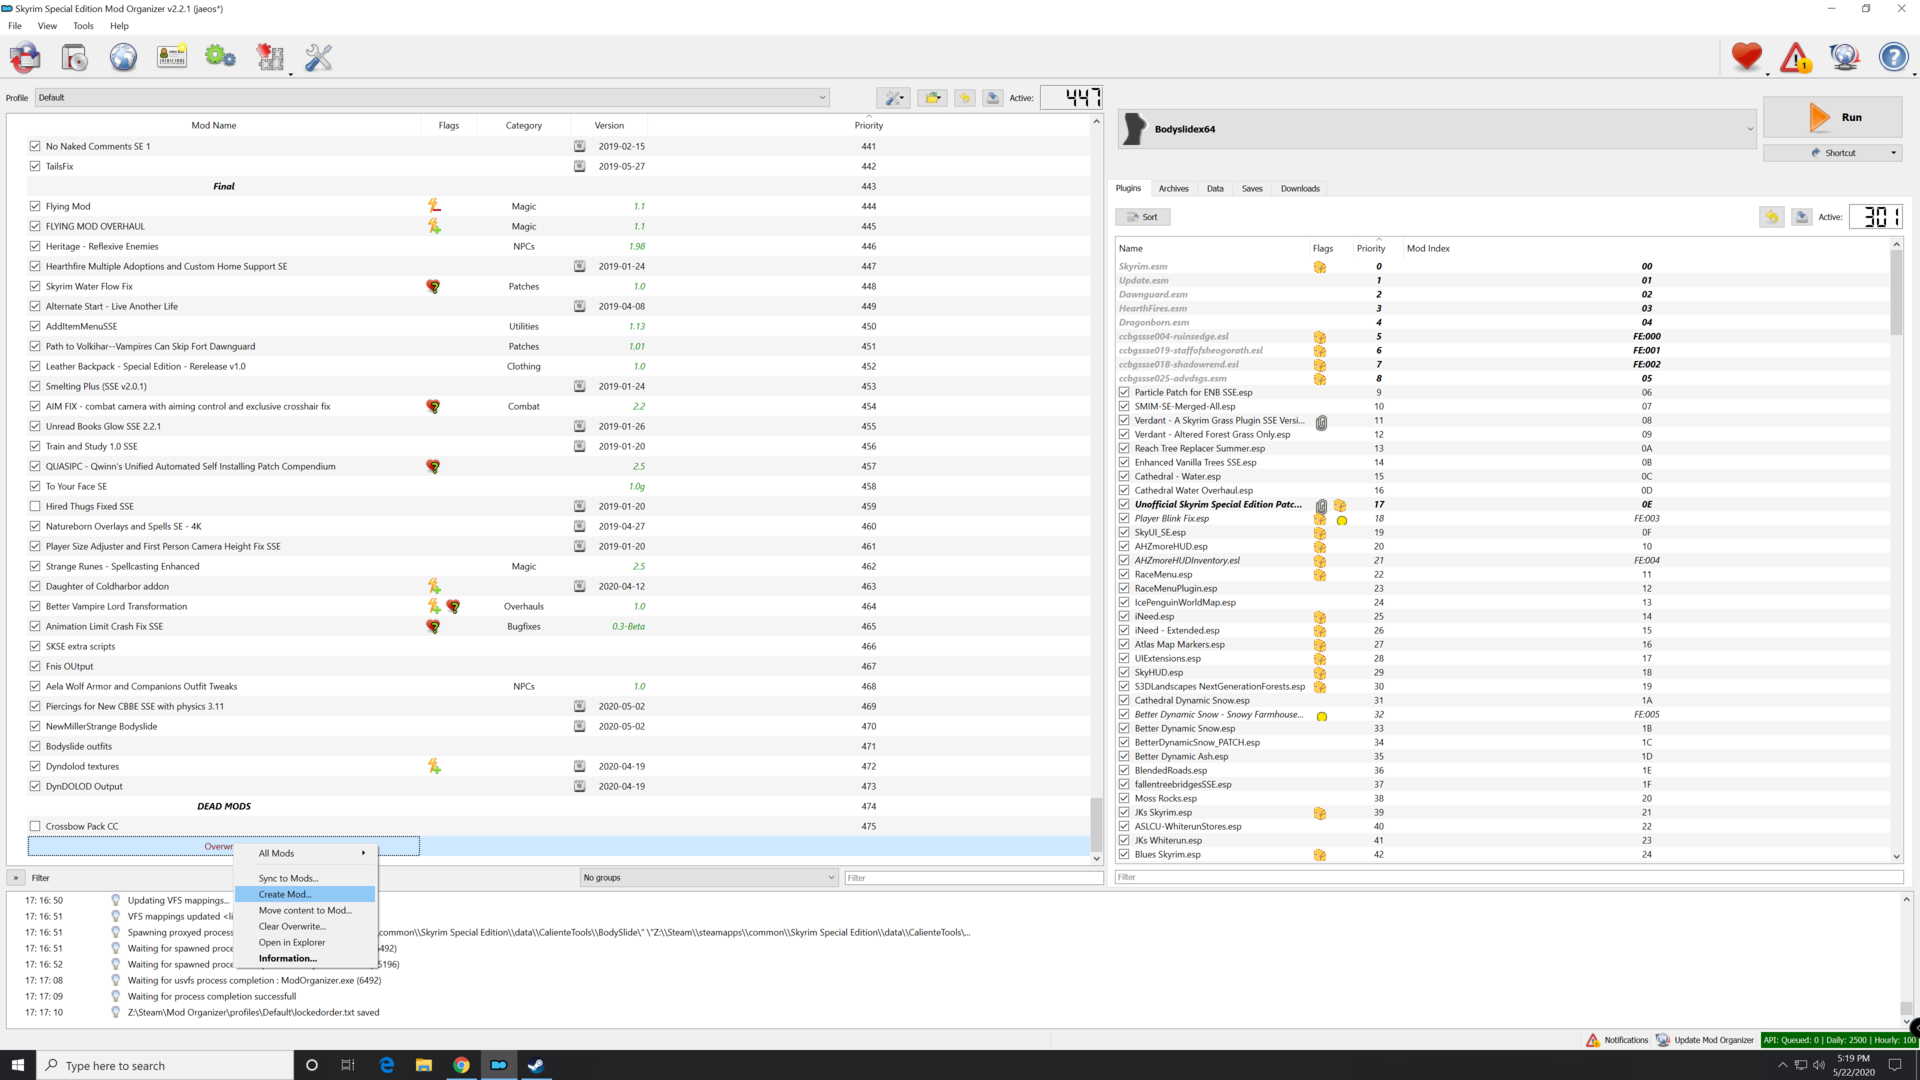1920x1080 pixels.
Task: Open Google Chrome from the taskbar
Action: pyautogui.click(x=461, y=1065)
